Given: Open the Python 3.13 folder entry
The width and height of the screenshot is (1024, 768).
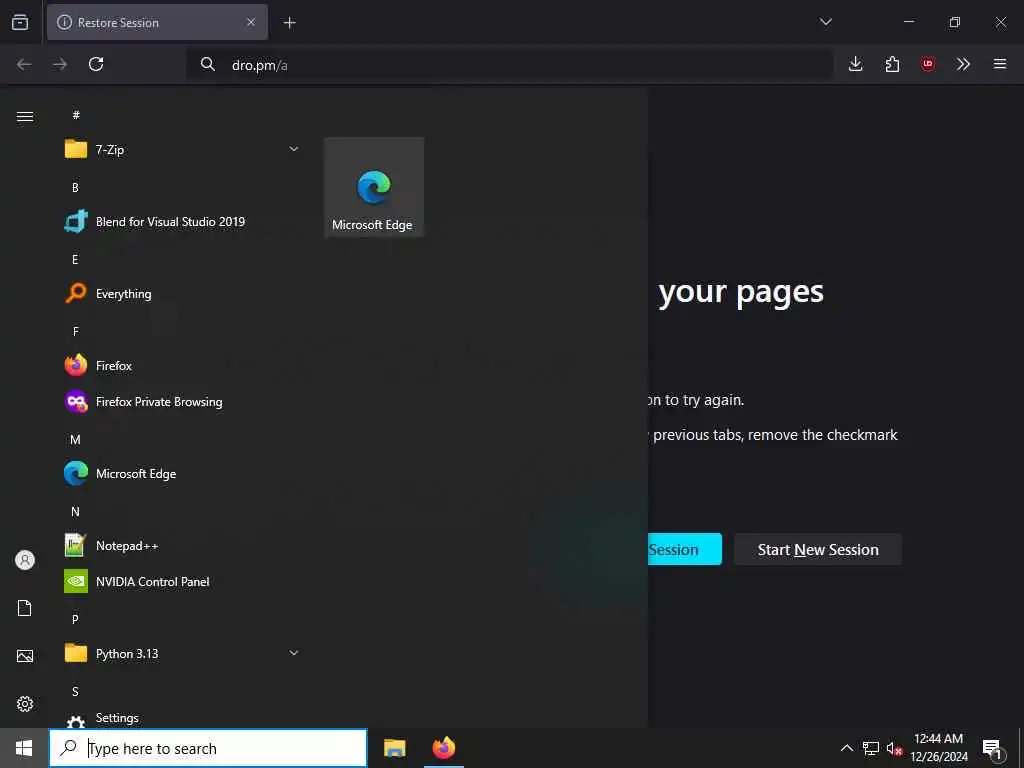Looking at the screenshot, I should (181, 653).
